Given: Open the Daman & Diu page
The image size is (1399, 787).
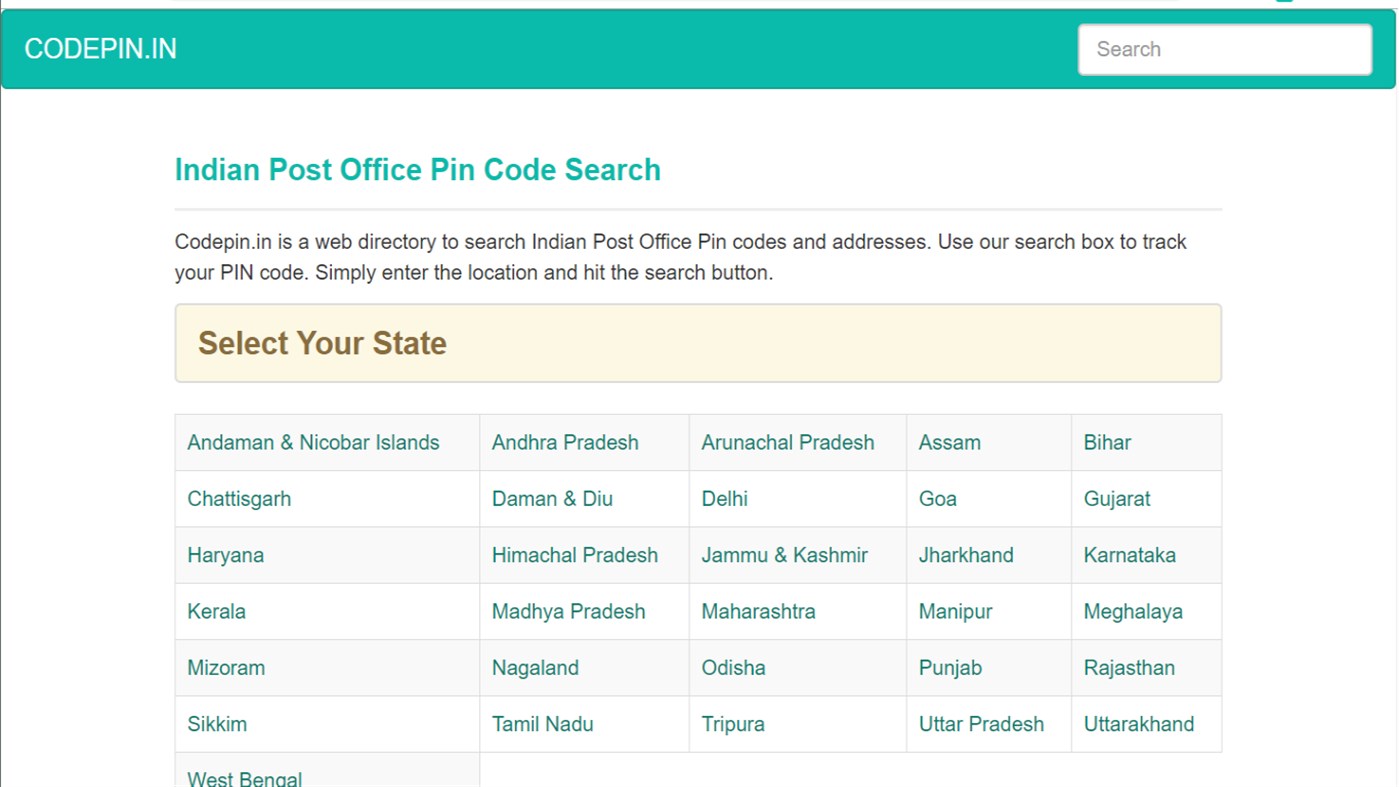Looking at the screenshot, I should (x=552, y=498).
